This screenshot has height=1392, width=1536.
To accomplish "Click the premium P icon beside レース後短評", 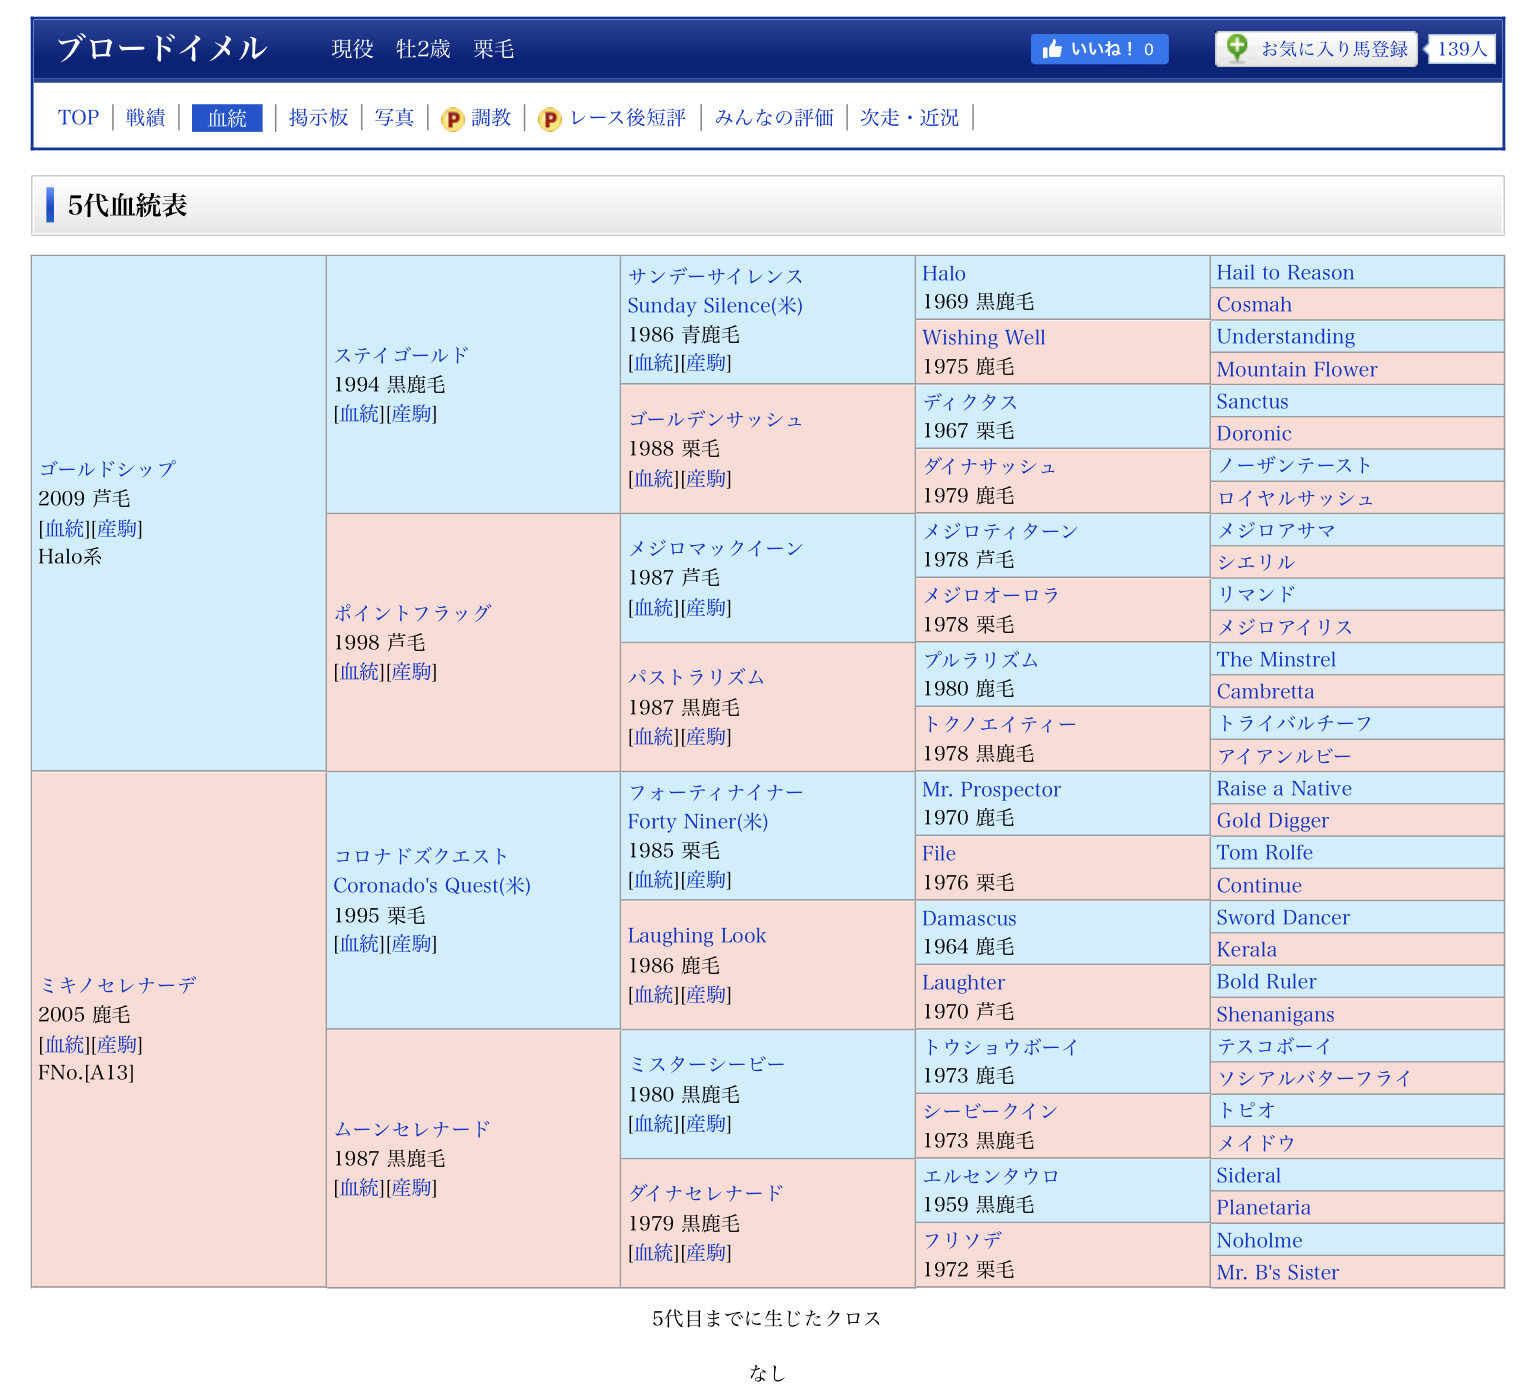I will (550, 119).
